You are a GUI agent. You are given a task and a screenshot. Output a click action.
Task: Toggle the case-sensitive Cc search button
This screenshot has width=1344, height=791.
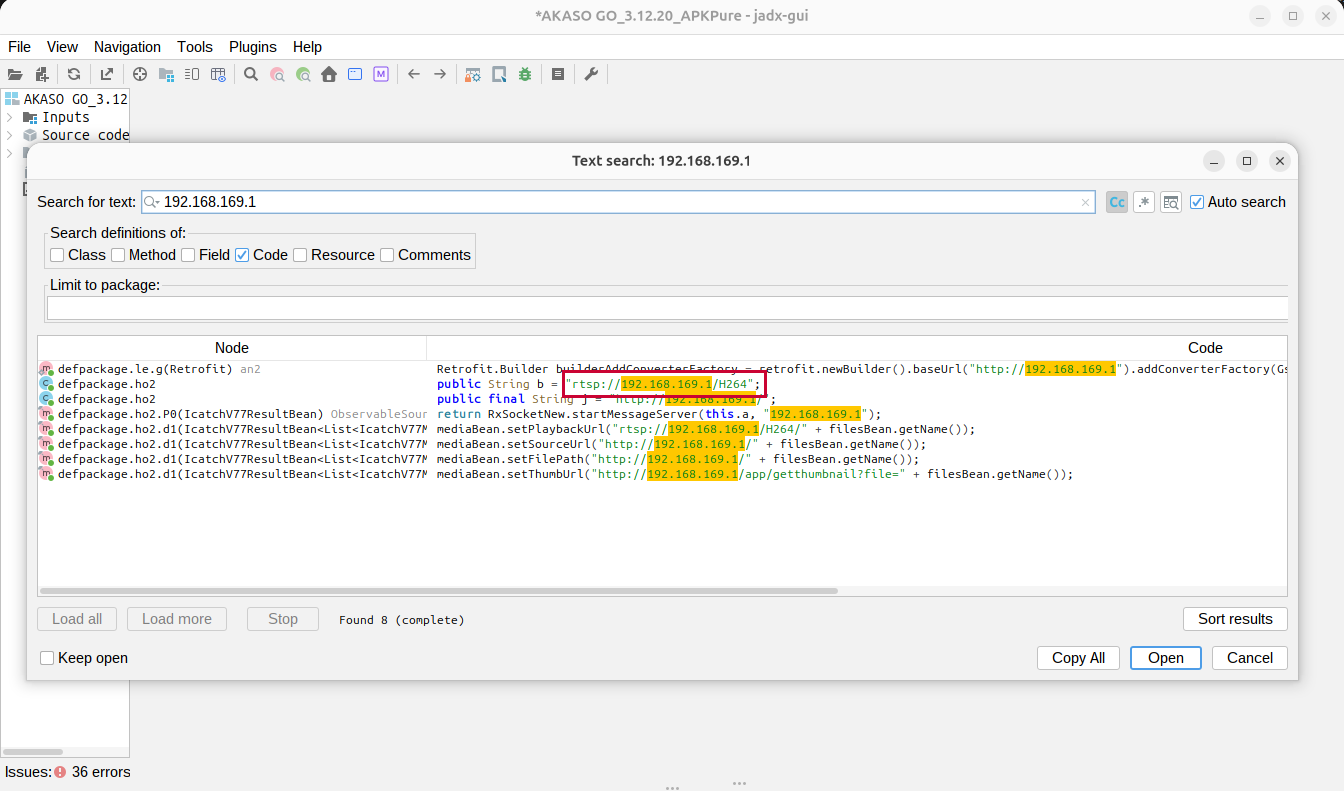click(x=1117, y=202)
